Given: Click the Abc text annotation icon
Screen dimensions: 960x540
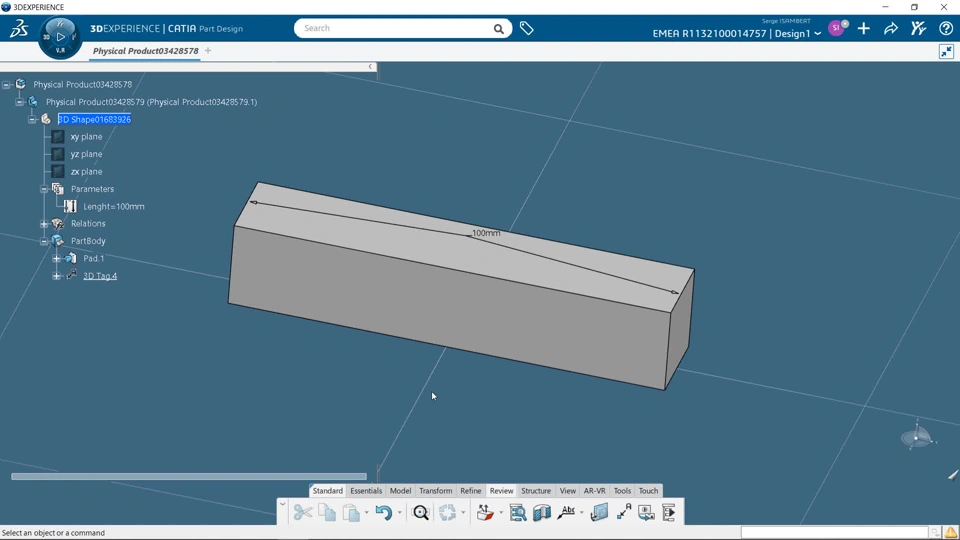Looking at the screenshot, I should point(566,513).
